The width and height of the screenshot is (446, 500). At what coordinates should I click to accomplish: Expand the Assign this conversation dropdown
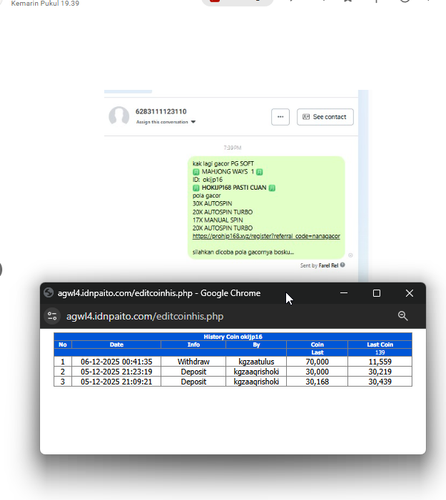pyautogui.click(x=166, y=122)
